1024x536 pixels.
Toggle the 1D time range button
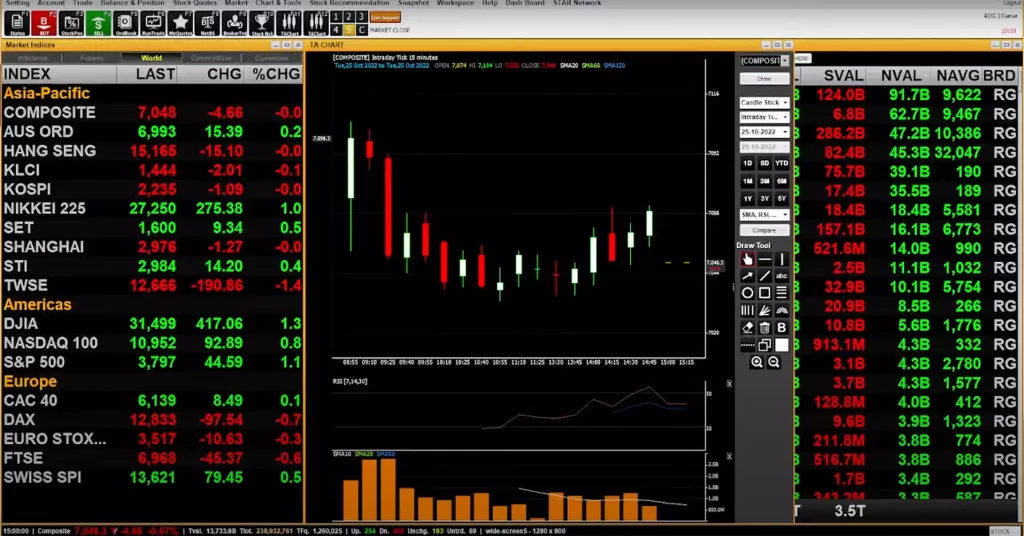click(x=747, y=163)
